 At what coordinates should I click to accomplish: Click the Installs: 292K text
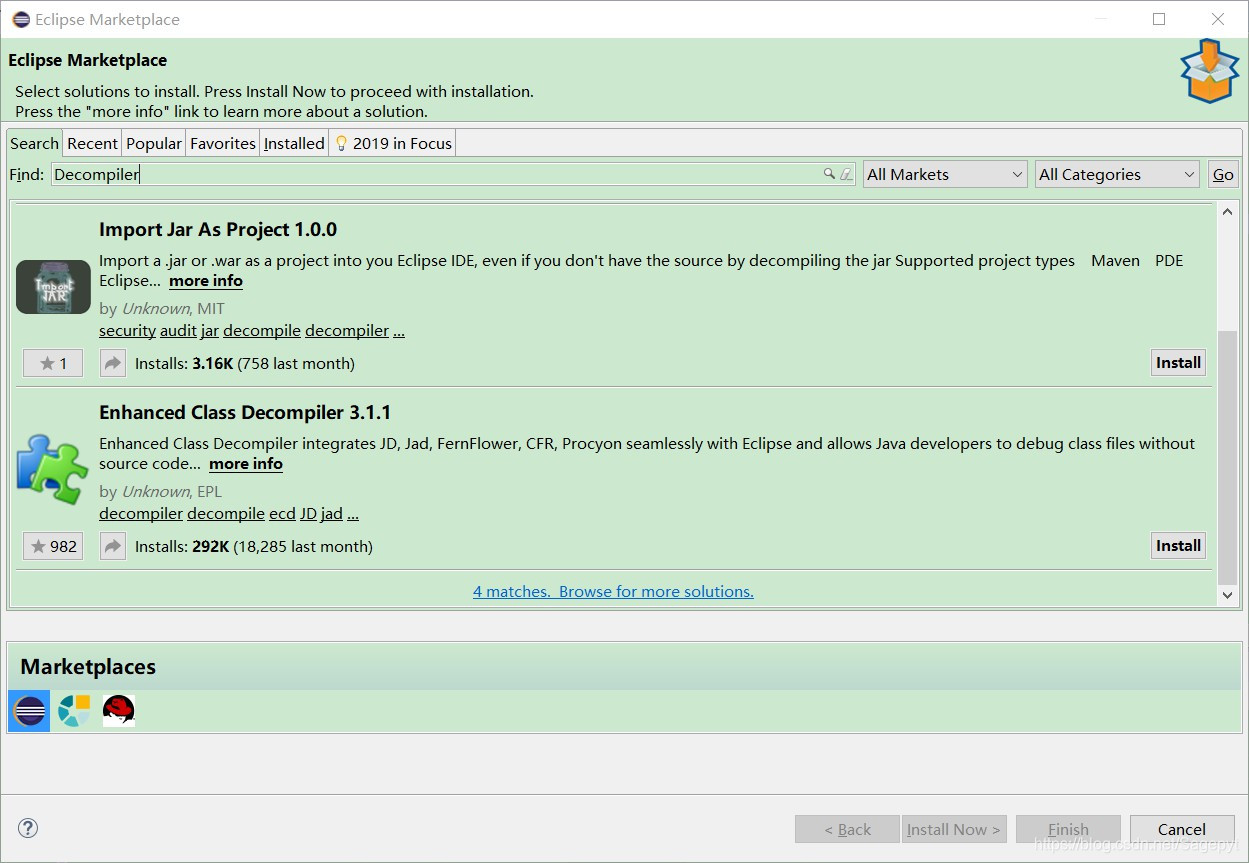click(x=182, y=546)
